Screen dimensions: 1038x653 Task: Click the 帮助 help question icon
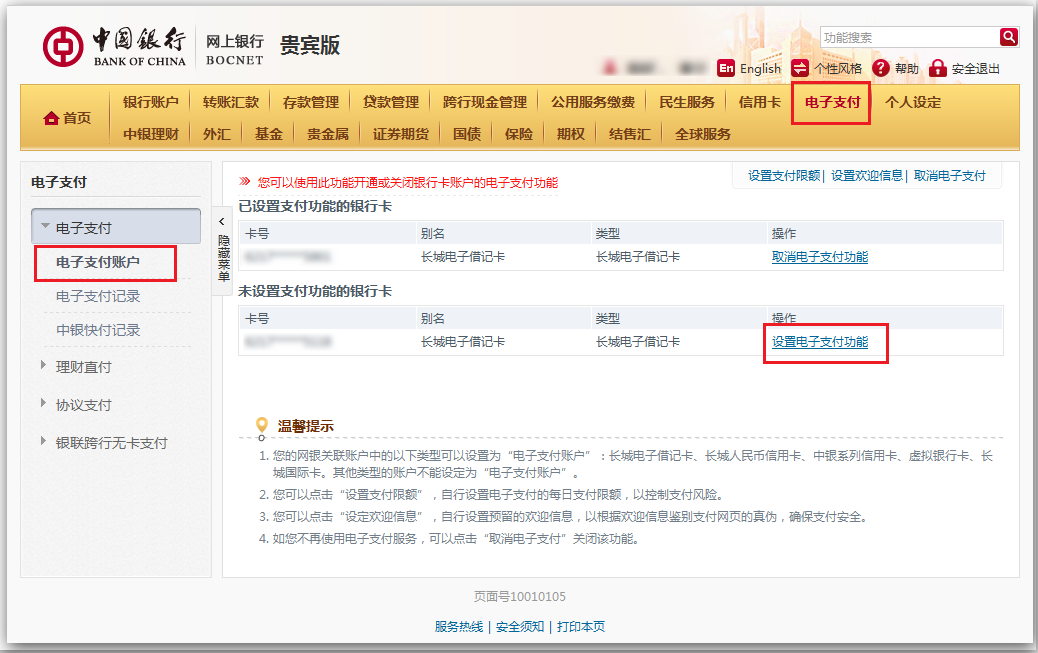coord(881,68)
